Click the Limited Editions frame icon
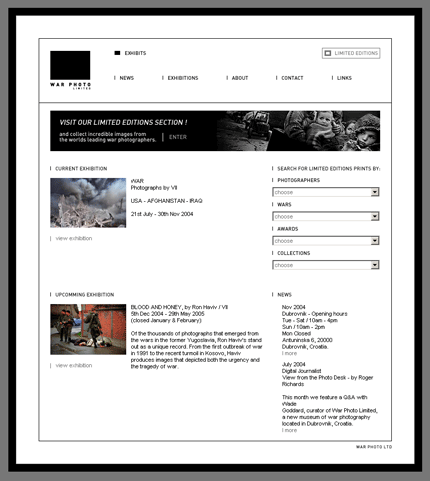Image resolution: width=430 pixels, height=481 pixels. click(x=328, y=53)
